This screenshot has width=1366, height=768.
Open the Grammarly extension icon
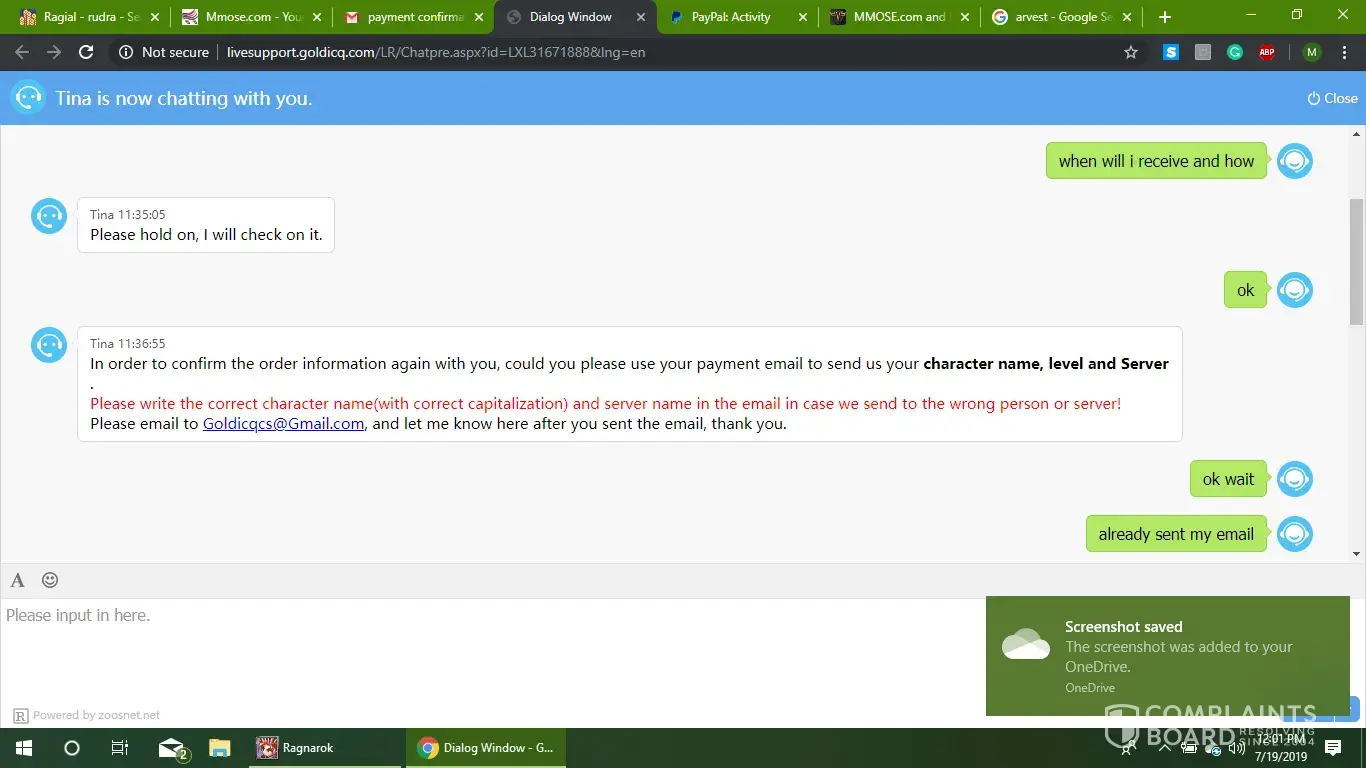[x=1235, y=52]
